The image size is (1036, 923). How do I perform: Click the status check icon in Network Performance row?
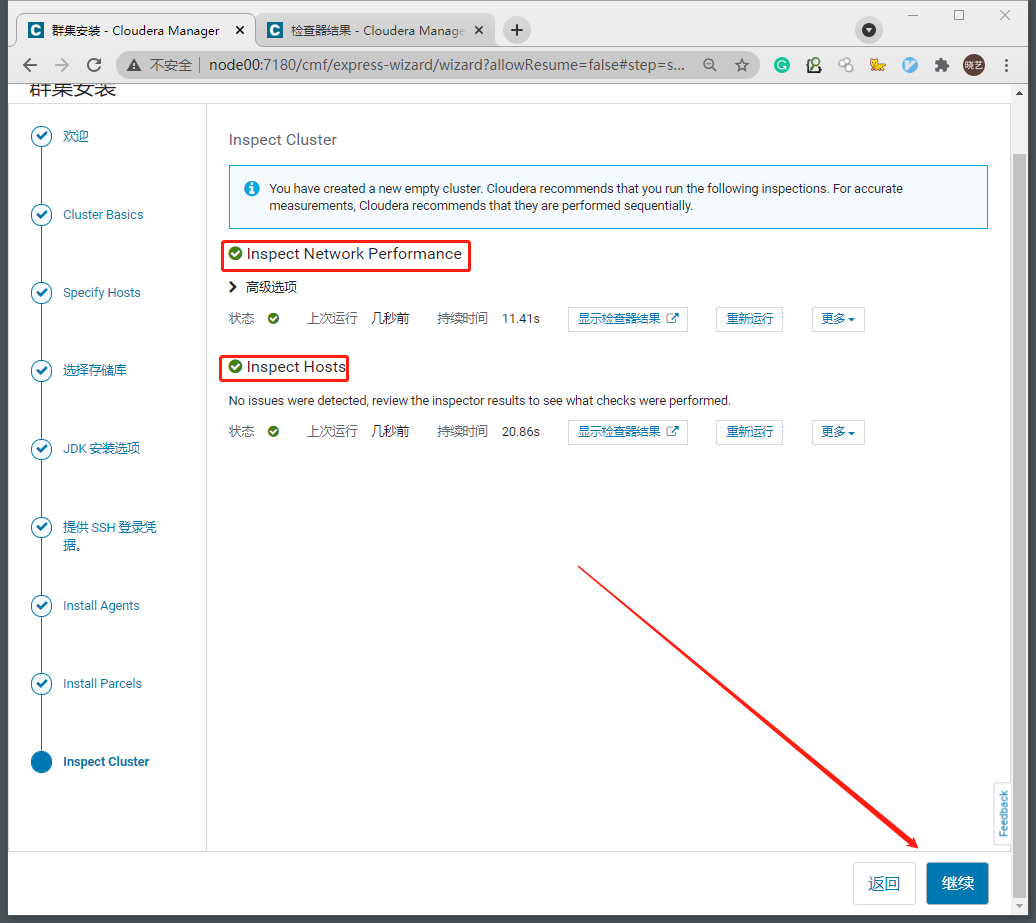274,319
